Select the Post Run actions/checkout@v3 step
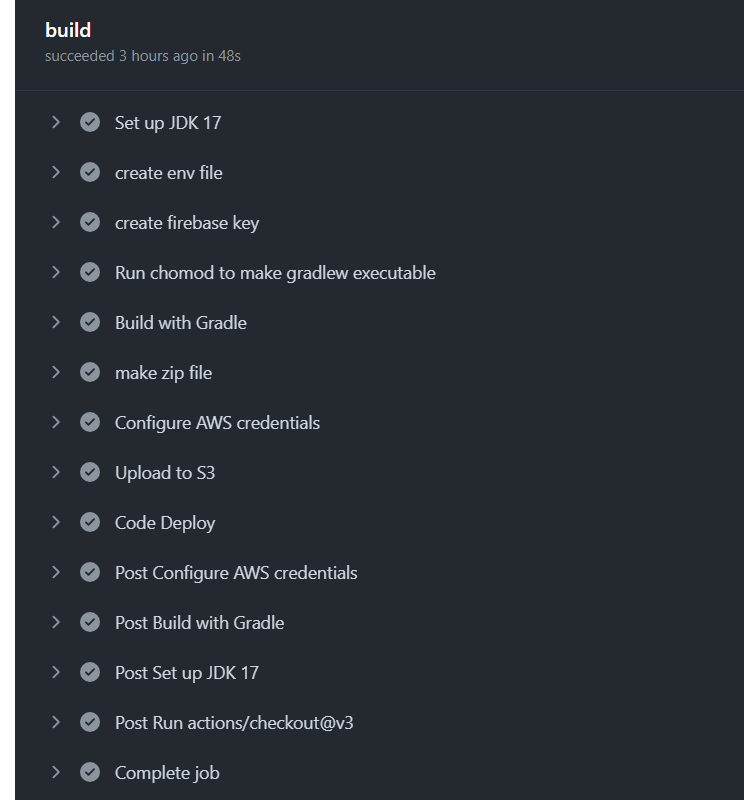The height and width of the screenshot is (800, 744). pos(234,723)
